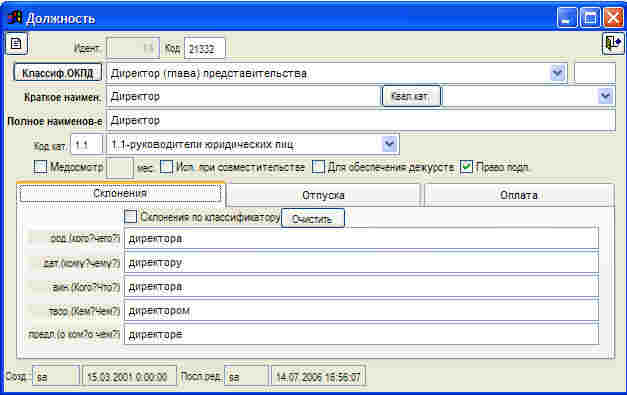Minimize the Должность window
Viewport: 627px width, 395px height.
567,18
